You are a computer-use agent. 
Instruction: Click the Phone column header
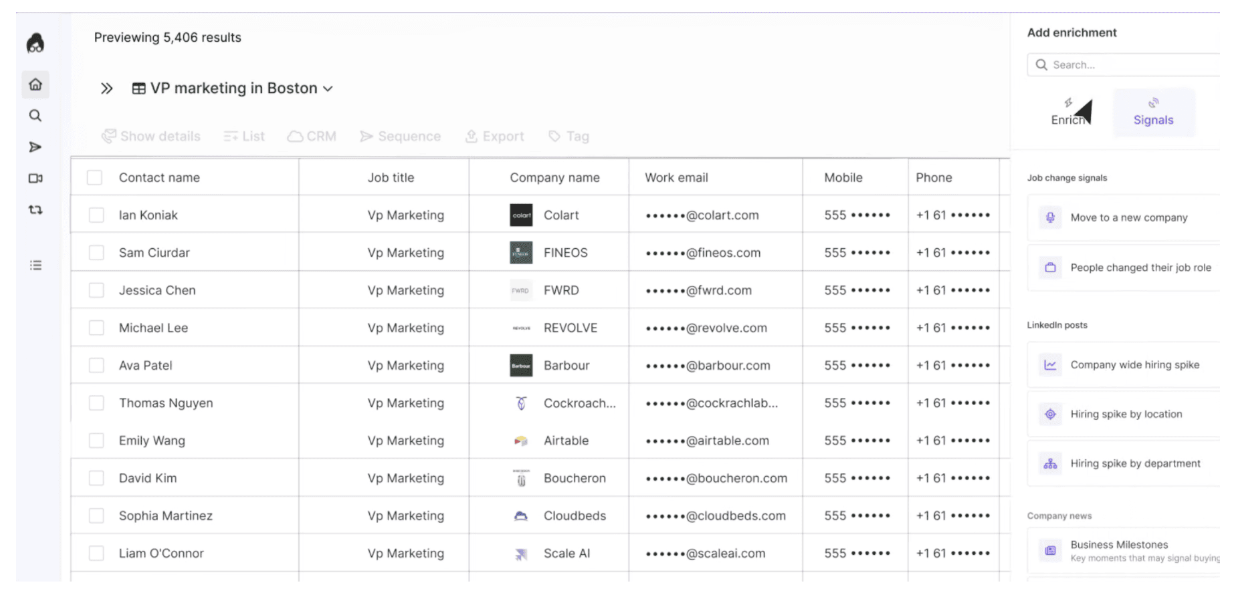tap(934, 178)
